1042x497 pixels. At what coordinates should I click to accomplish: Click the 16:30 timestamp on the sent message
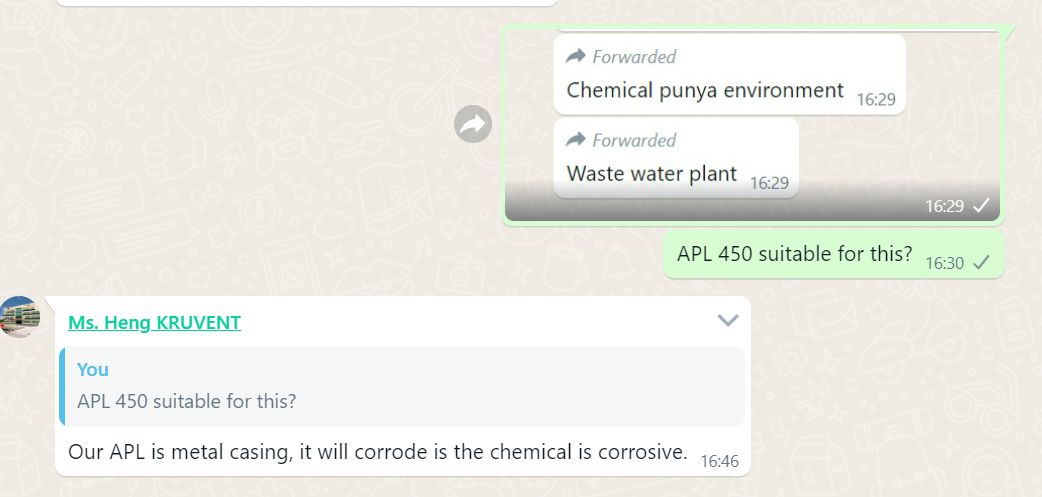click(x=944, y=263)
